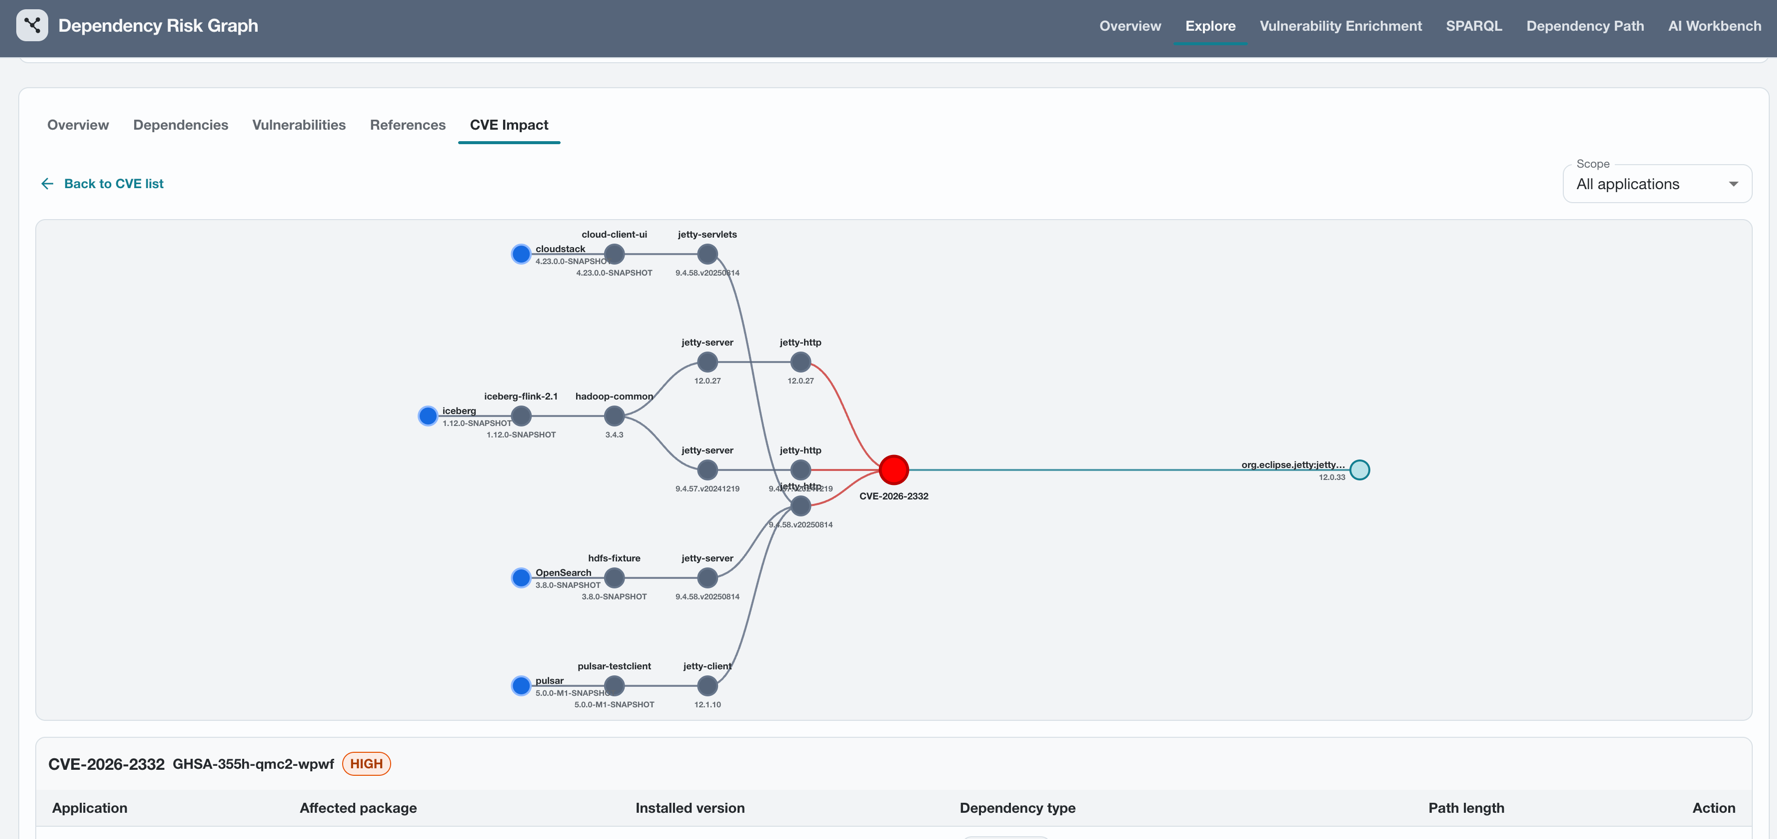Click the jetty-server 9.4.58 node near OpenSearch
1777x839 pixels.
(707, 578)
